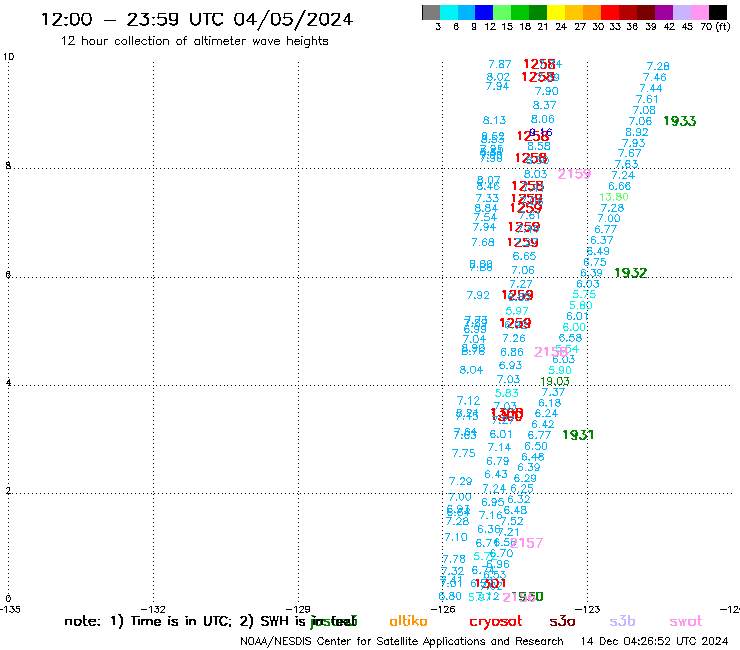Image resolution: width=740 pixels, height=650 pixels.
Task: Click the 8.13 wave height value
Action: point(494,120)
